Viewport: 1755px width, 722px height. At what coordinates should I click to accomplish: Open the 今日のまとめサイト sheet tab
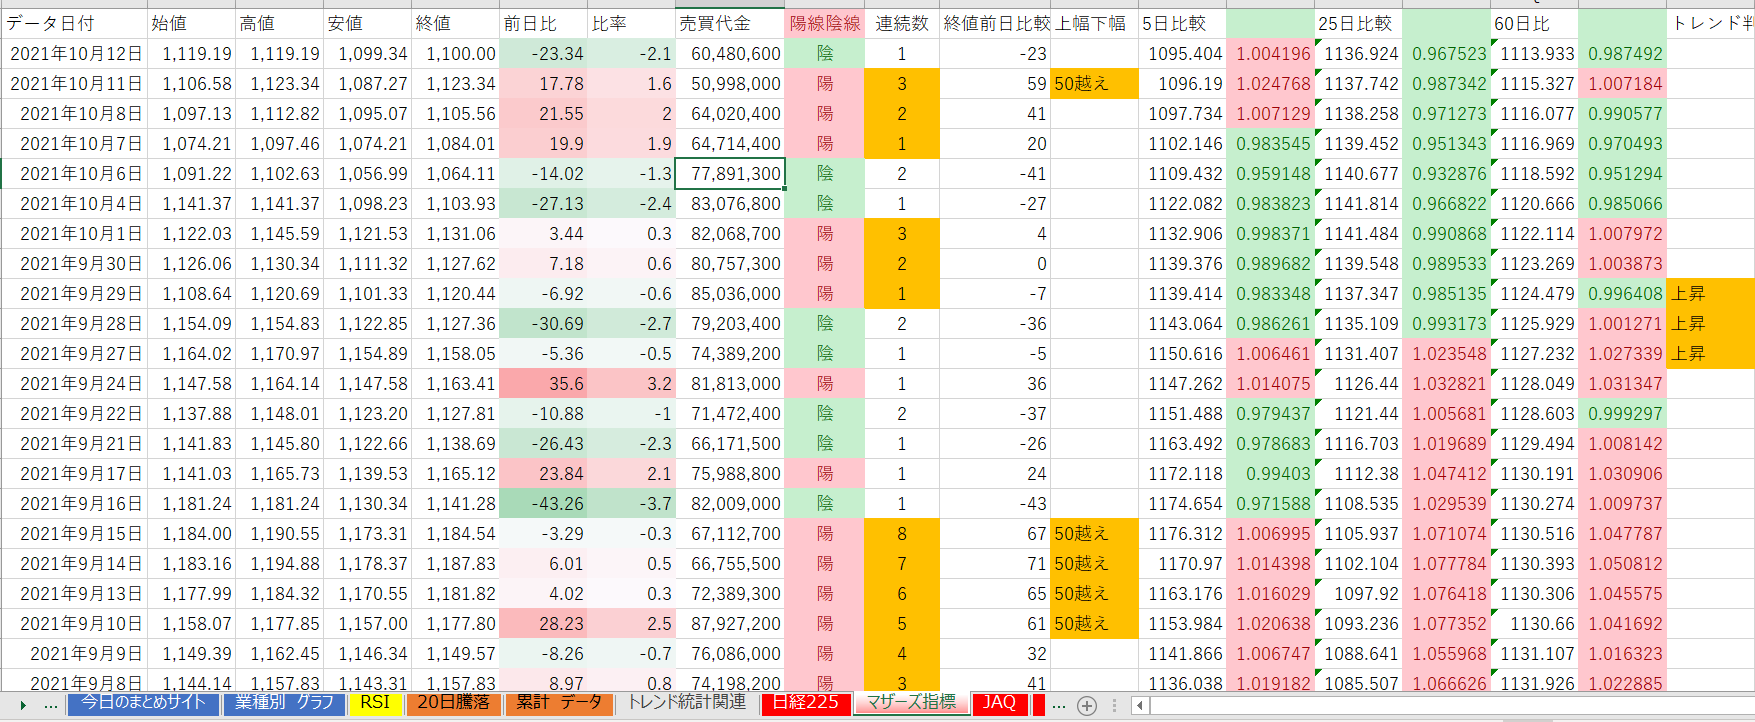pyautogui.click(x=143, y=703)
